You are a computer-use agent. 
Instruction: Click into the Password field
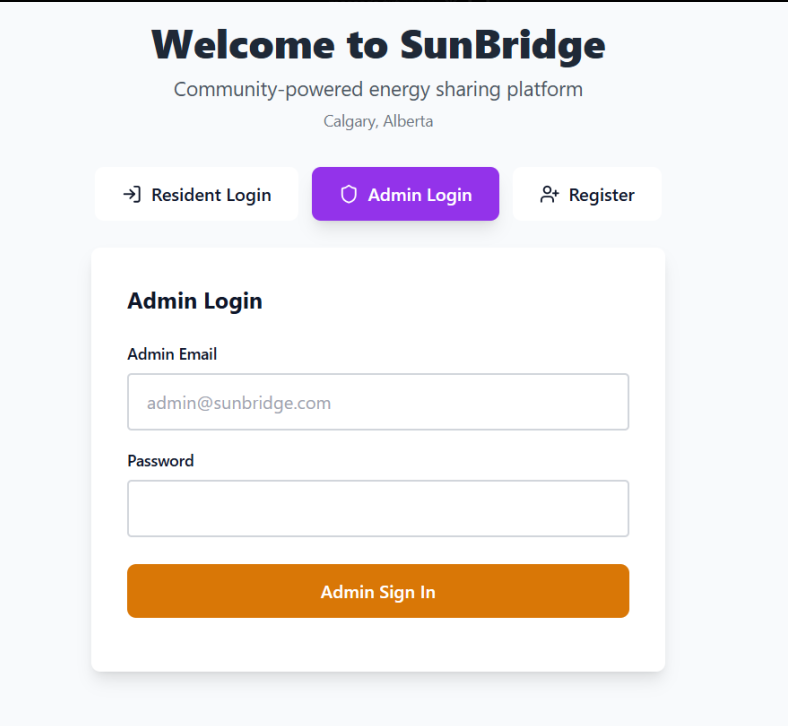coord(378,509)
